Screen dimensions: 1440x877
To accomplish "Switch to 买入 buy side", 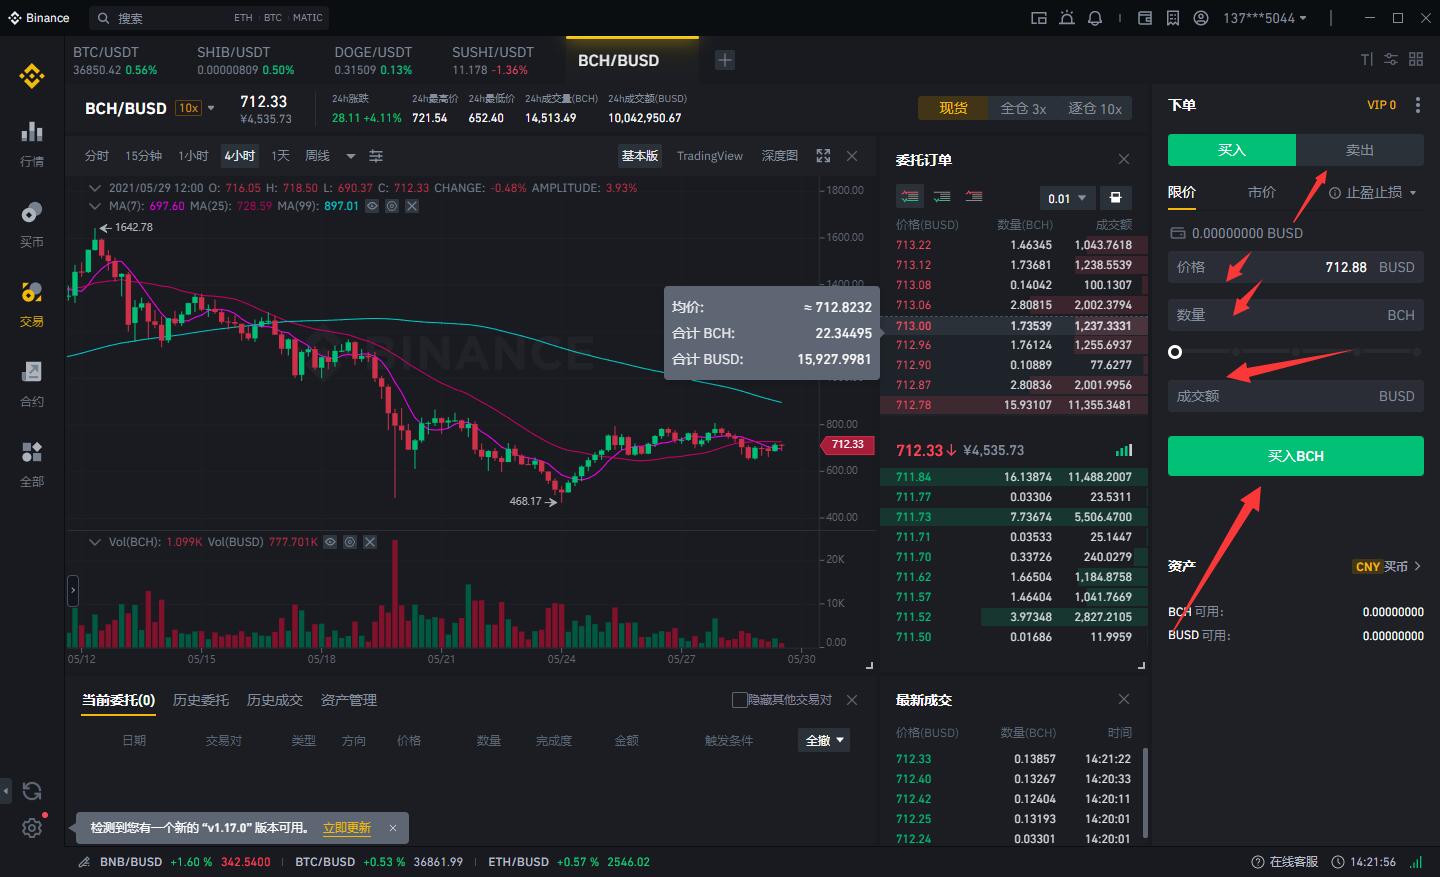I will [x=1232, y=150].
